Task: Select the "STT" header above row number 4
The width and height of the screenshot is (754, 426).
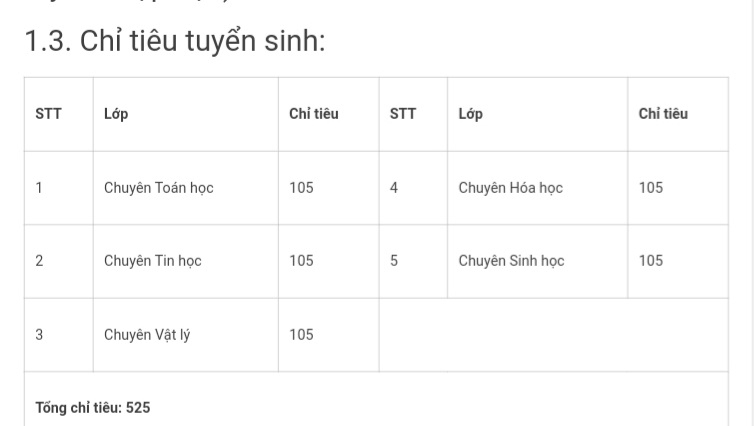Action: click(402, 114)
